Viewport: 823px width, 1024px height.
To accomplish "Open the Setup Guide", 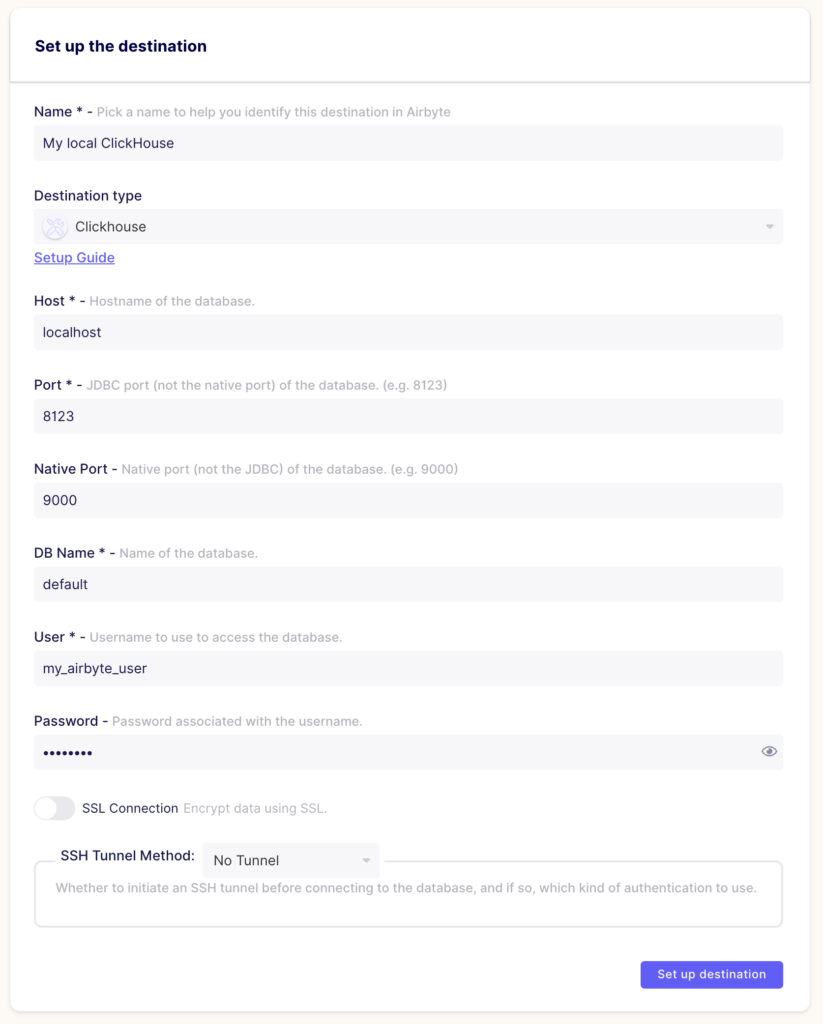I will coord(74,257).
